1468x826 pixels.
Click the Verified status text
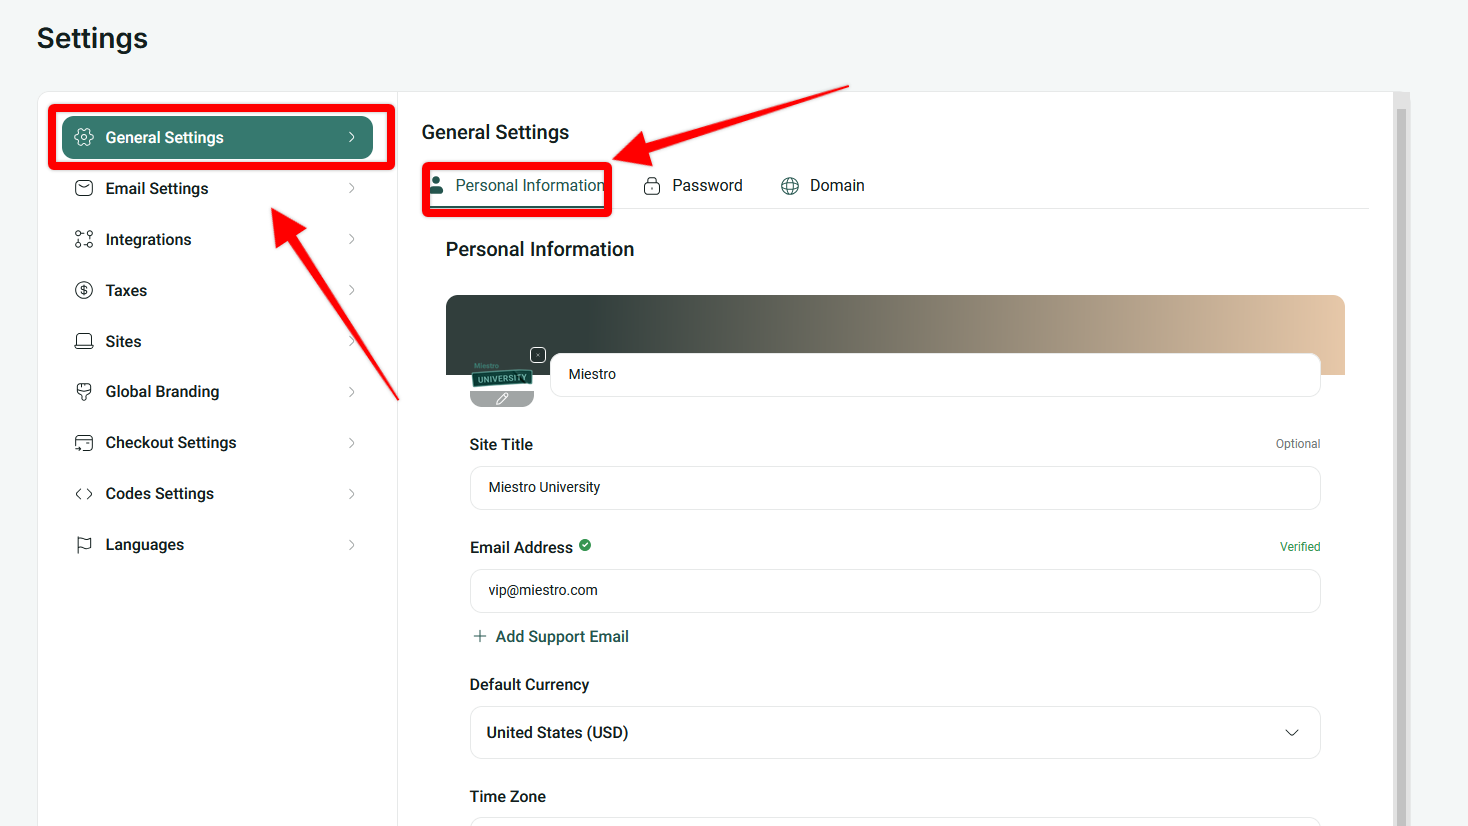tap(1300, 547)
